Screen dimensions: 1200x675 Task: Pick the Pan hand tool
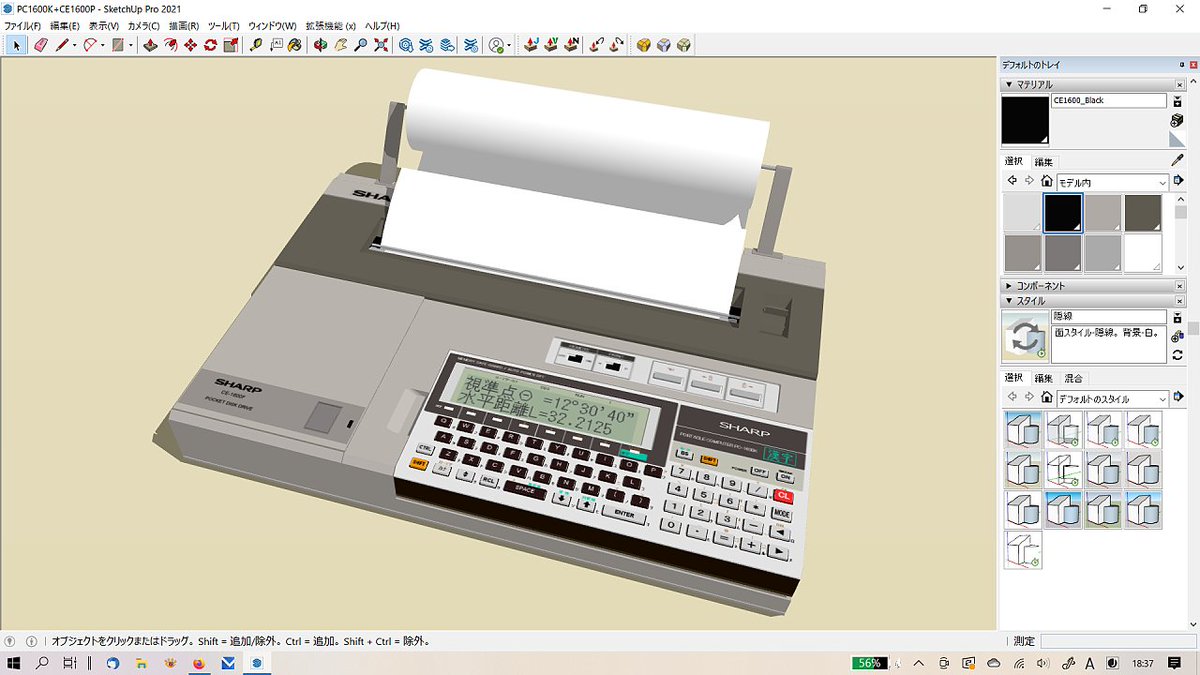click(x=342, y=45)
